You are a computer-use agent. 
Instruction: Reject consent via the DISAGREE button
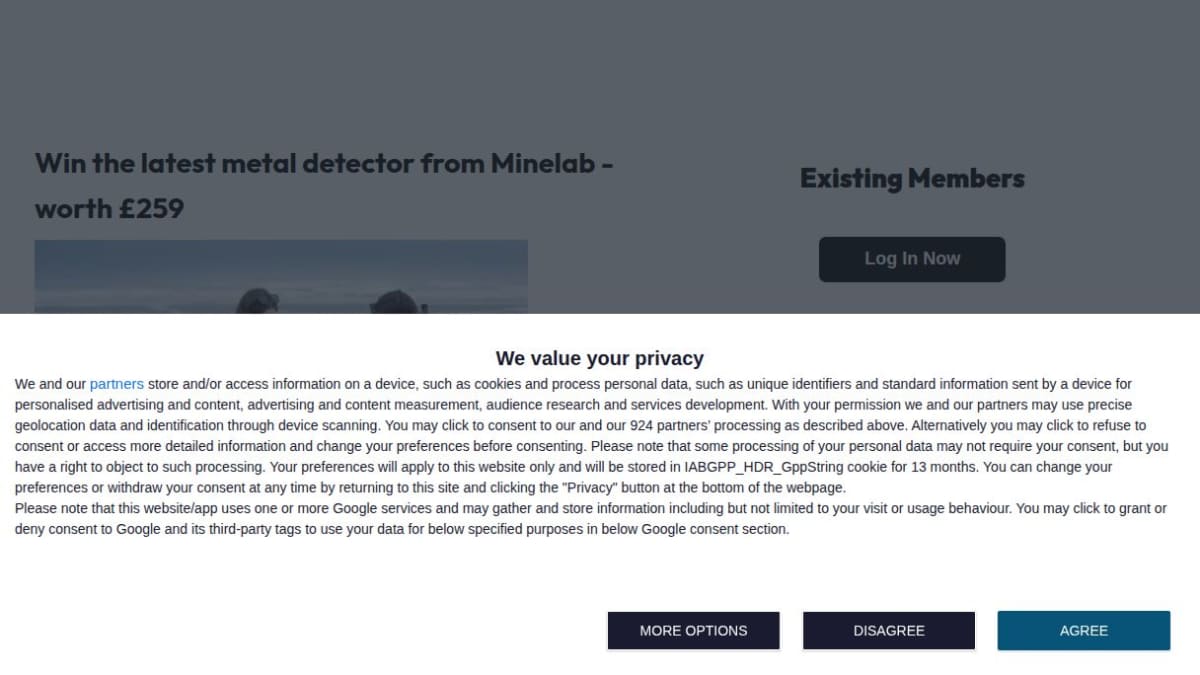889,630
